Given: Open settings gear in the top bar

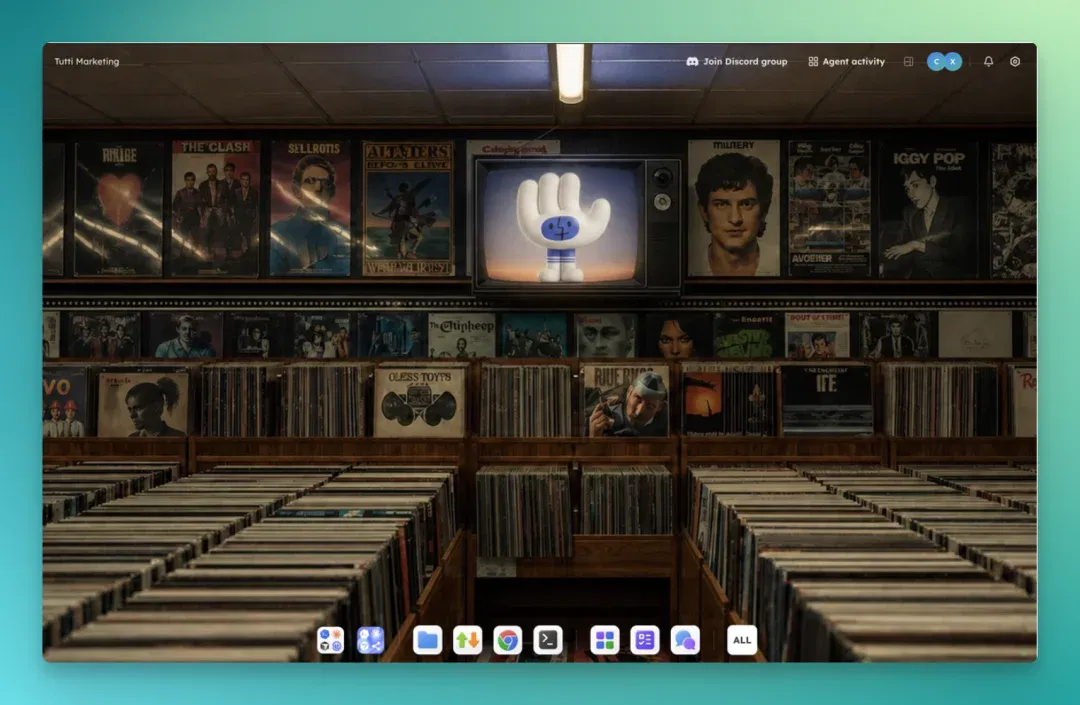Looking at the screenshot, I should (x=1015, y=61).
